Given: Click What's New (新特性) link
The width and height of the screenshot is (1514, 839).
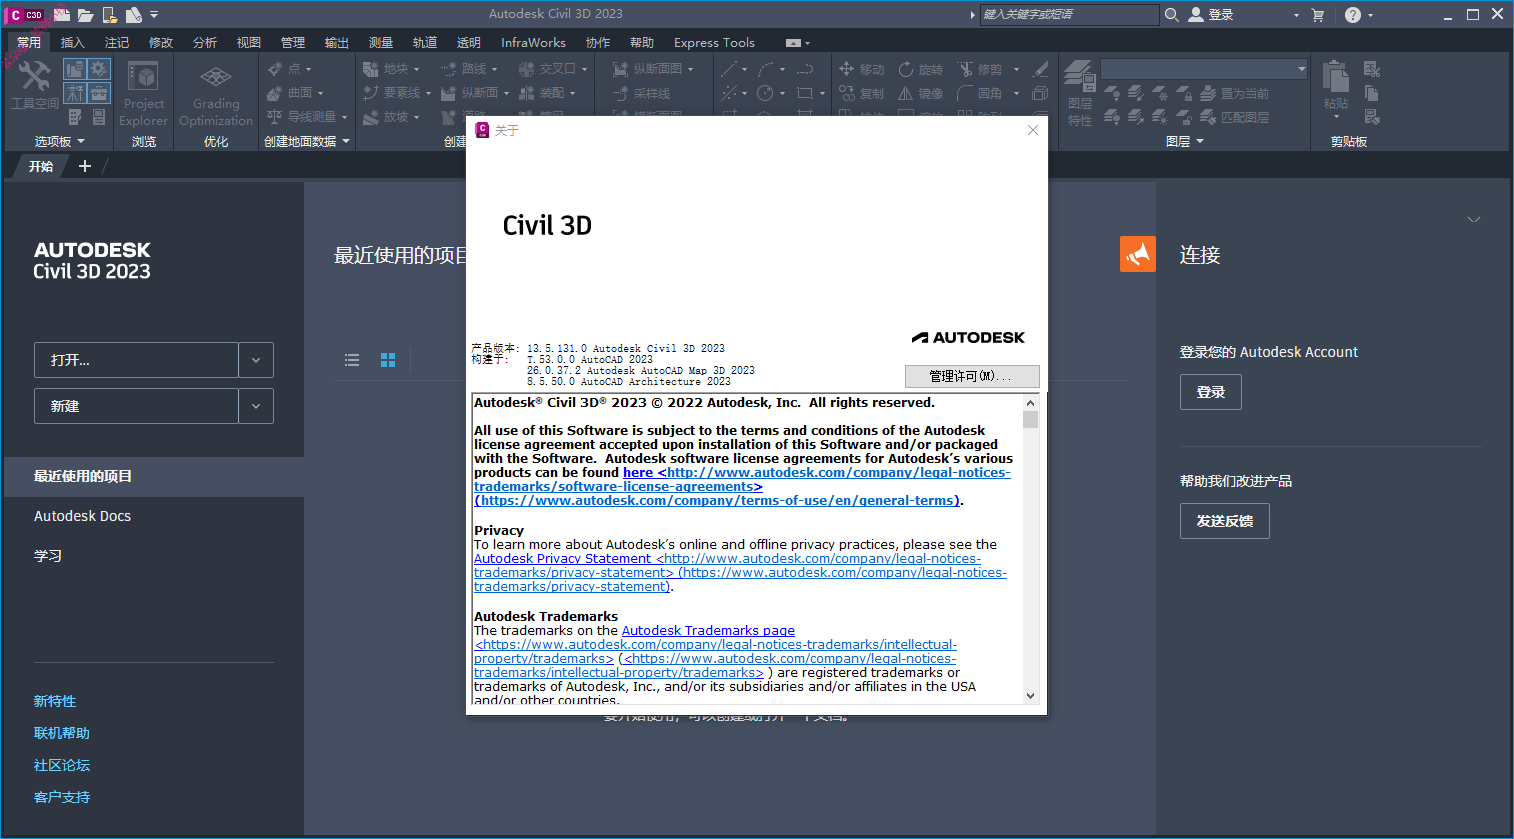Looking at the screenshot, I should pyautogui.click(x=55, y=701).
